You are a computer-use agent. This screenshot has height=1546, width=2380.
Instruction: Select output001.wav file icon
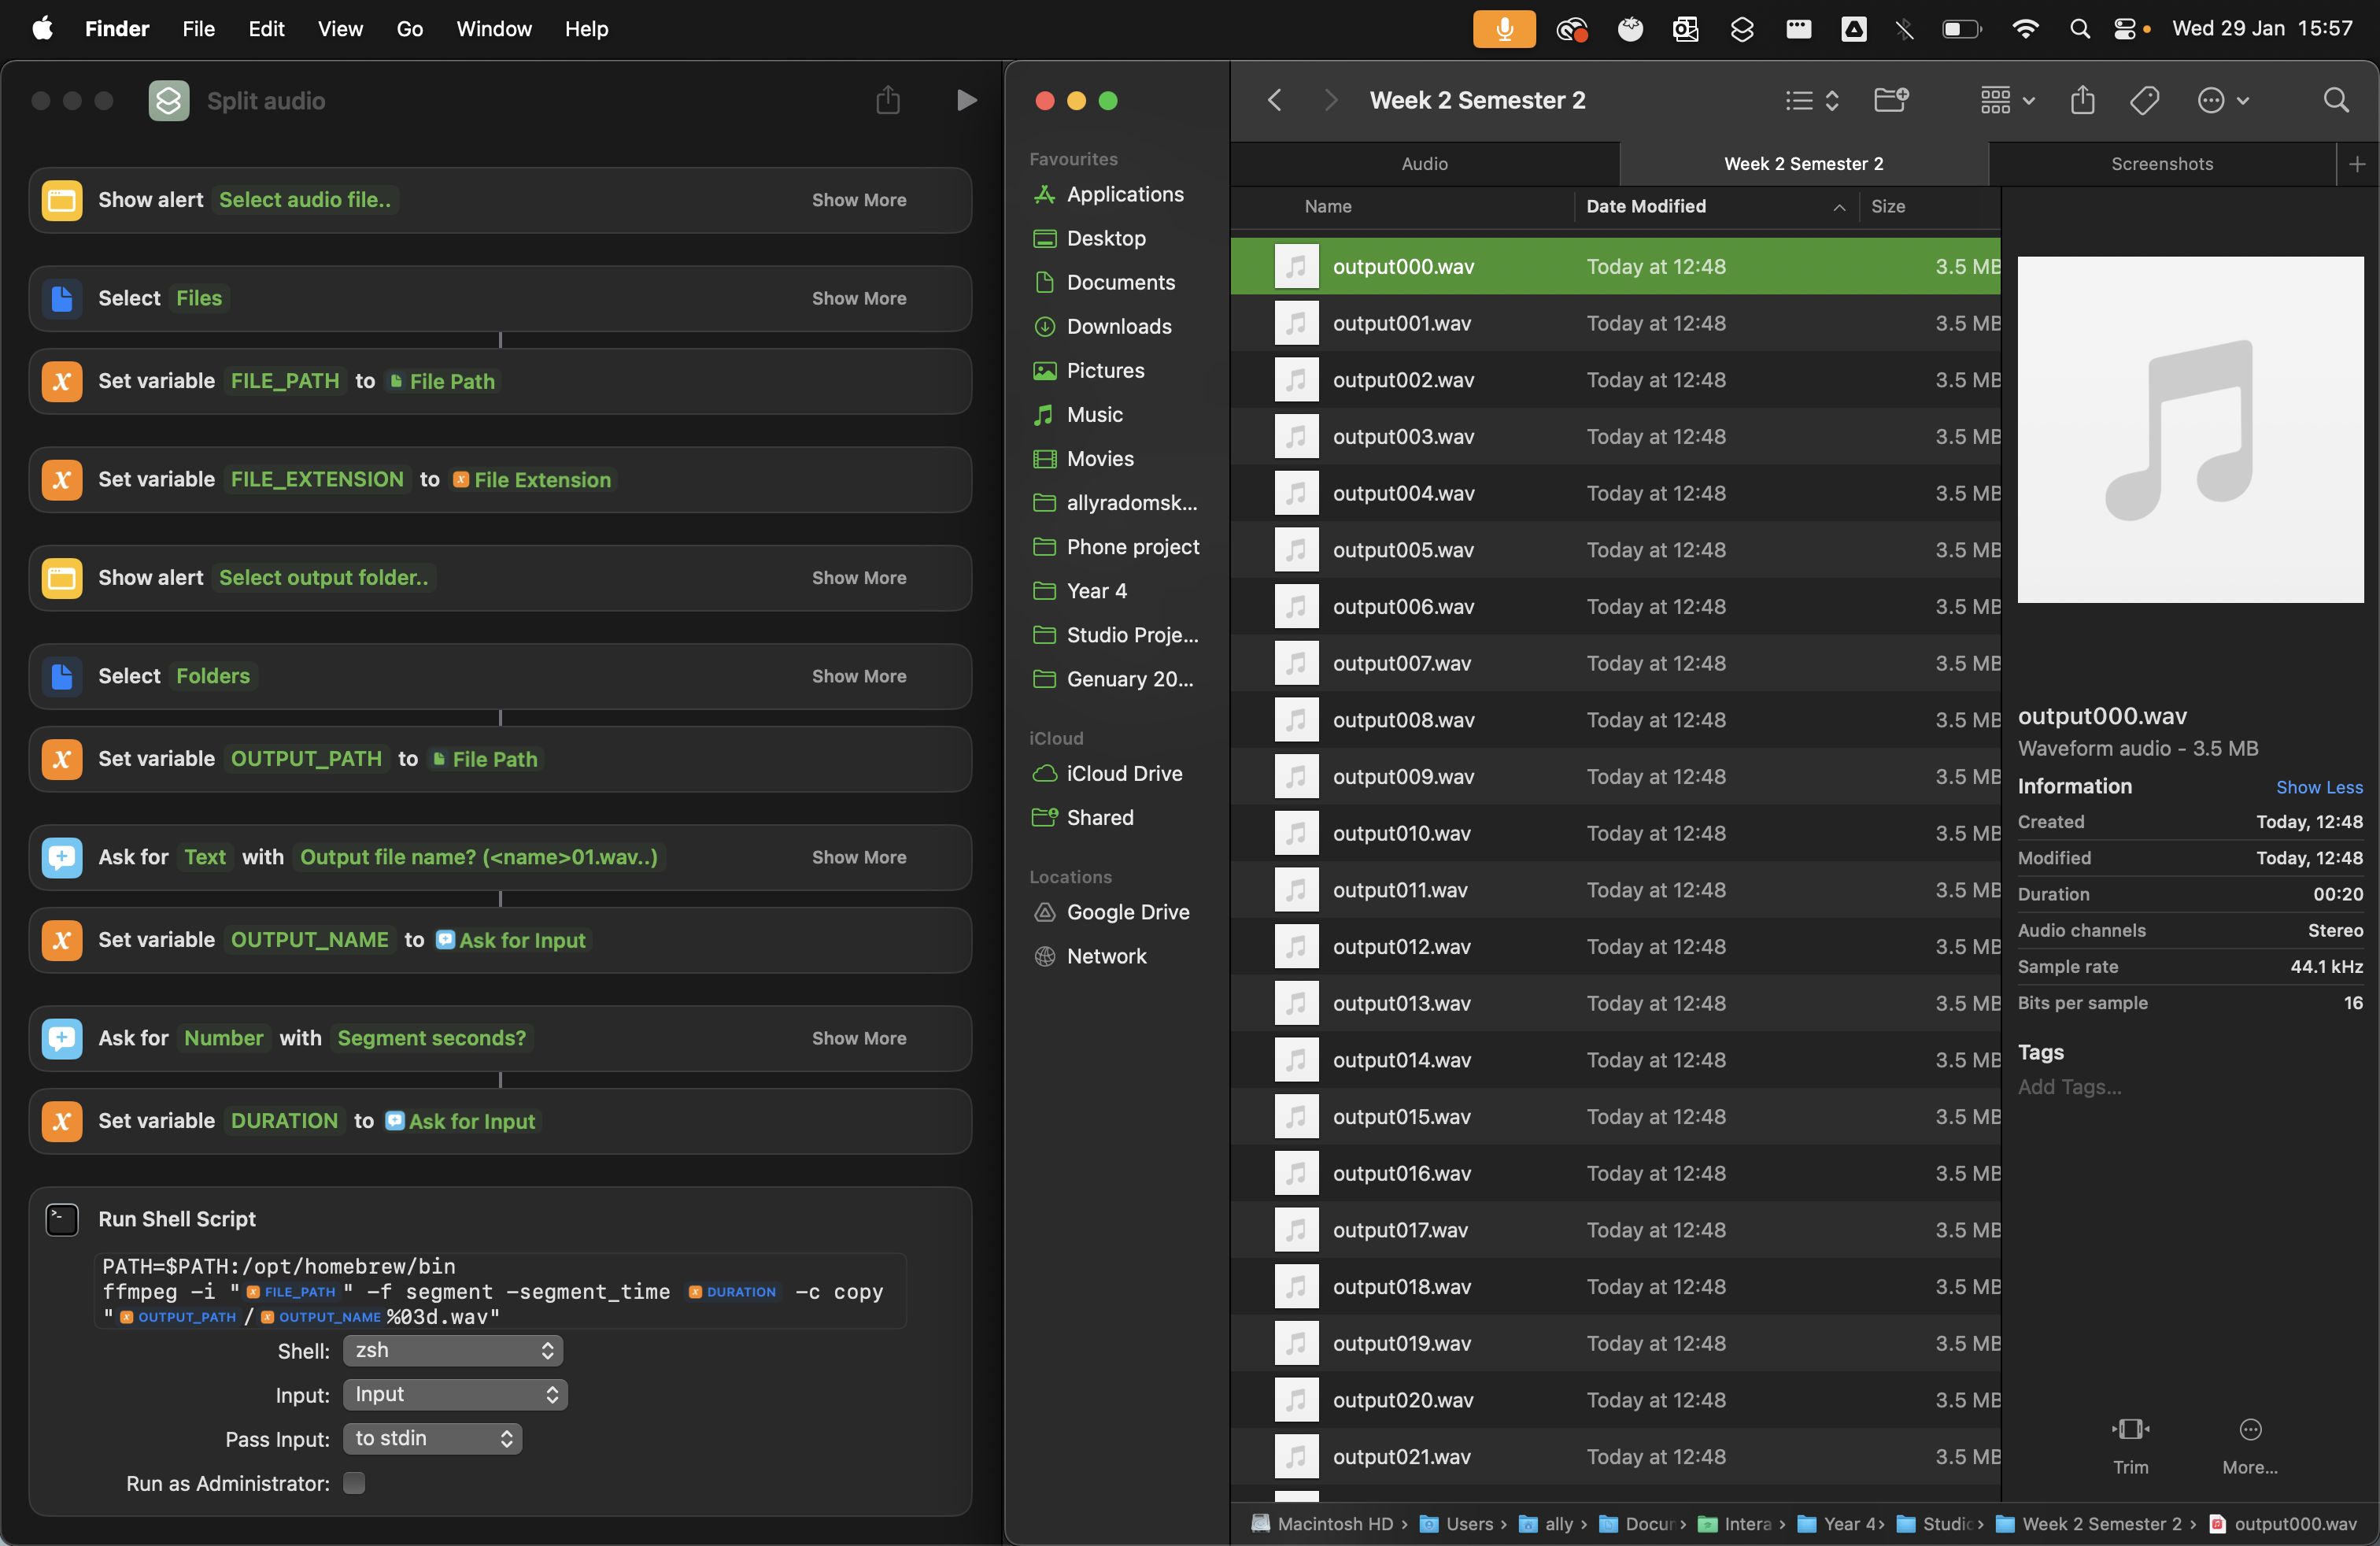[x=1296, y=323]
